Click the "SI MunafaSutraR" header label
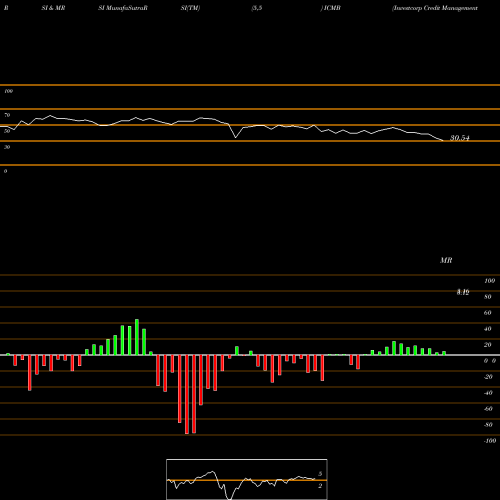 tap(123, 8)
